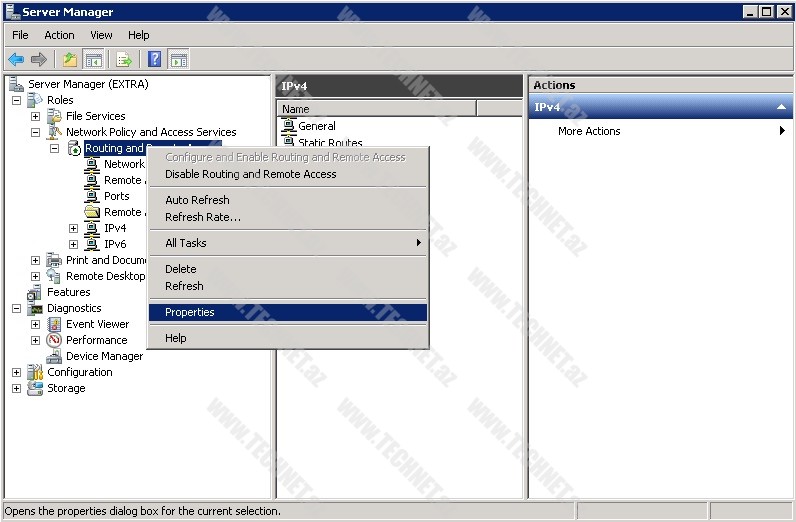Expand the File Services node
This screenshot has height=522, width=796.
coord(35,116)
